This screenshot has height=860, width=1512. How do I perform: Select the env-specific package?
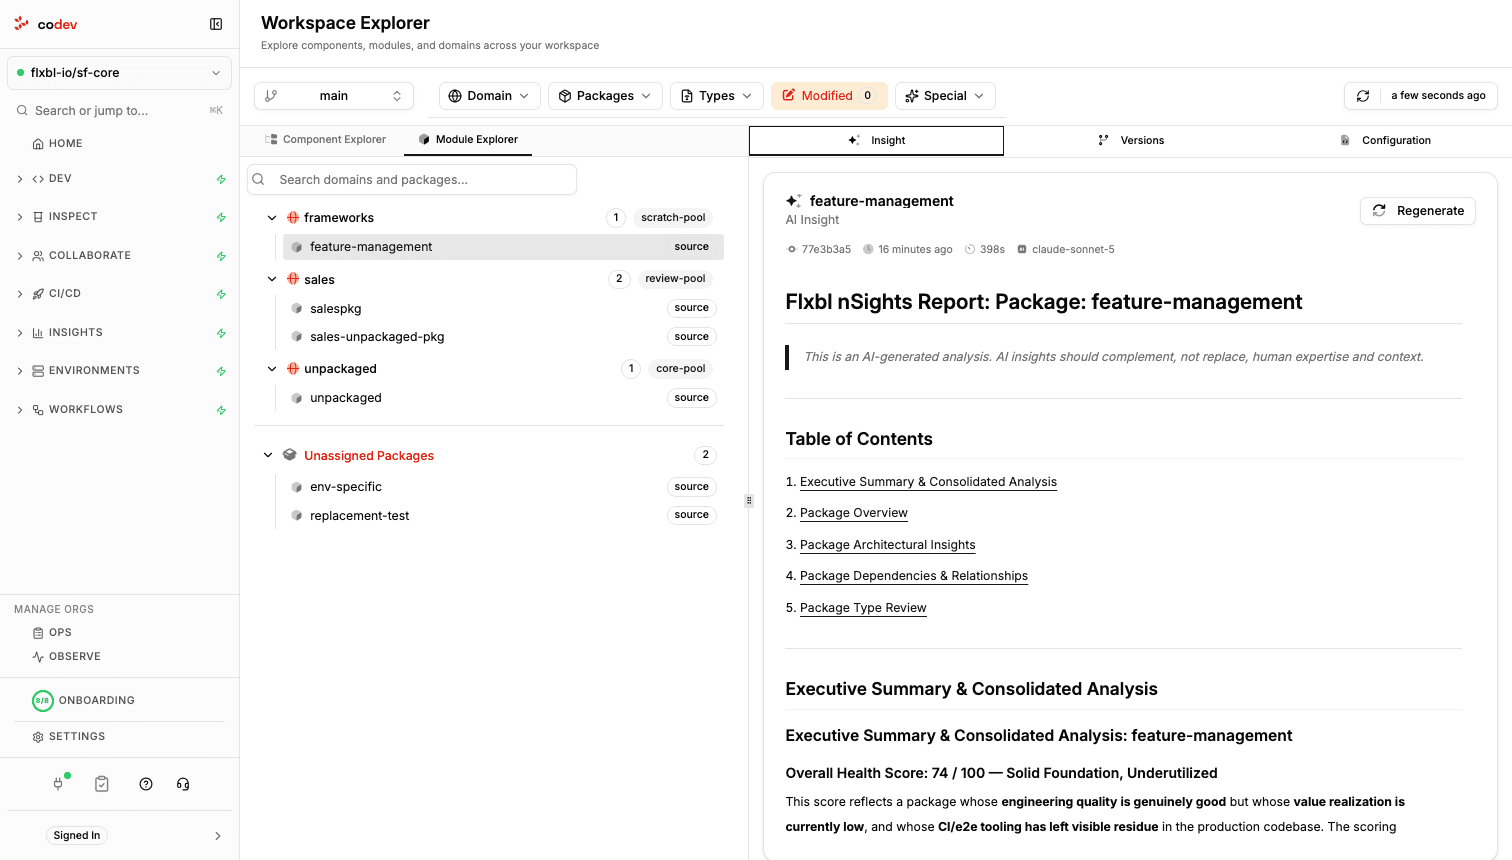coord(503,487)
